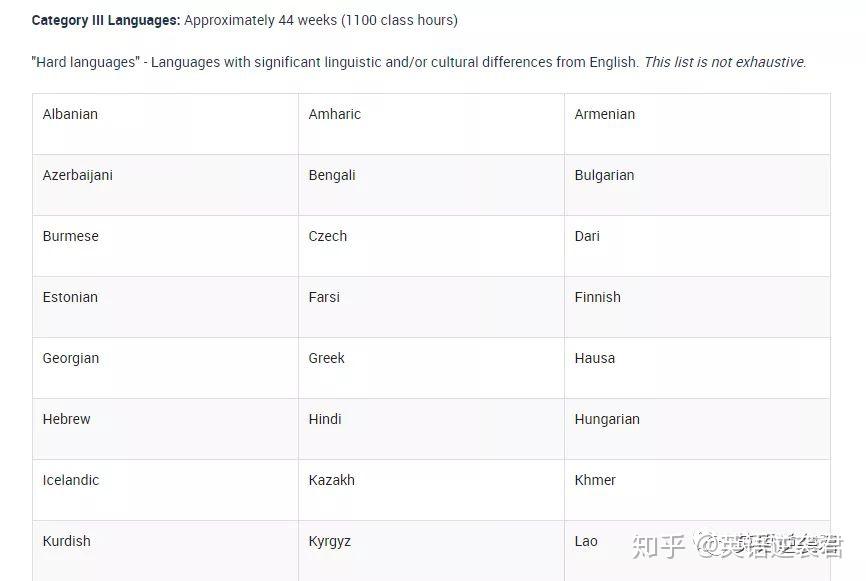Image resolution: width=866 pixels, height=581 pixels.
Task: Click the Burmese table entry
Action: (x=70, y=236)
